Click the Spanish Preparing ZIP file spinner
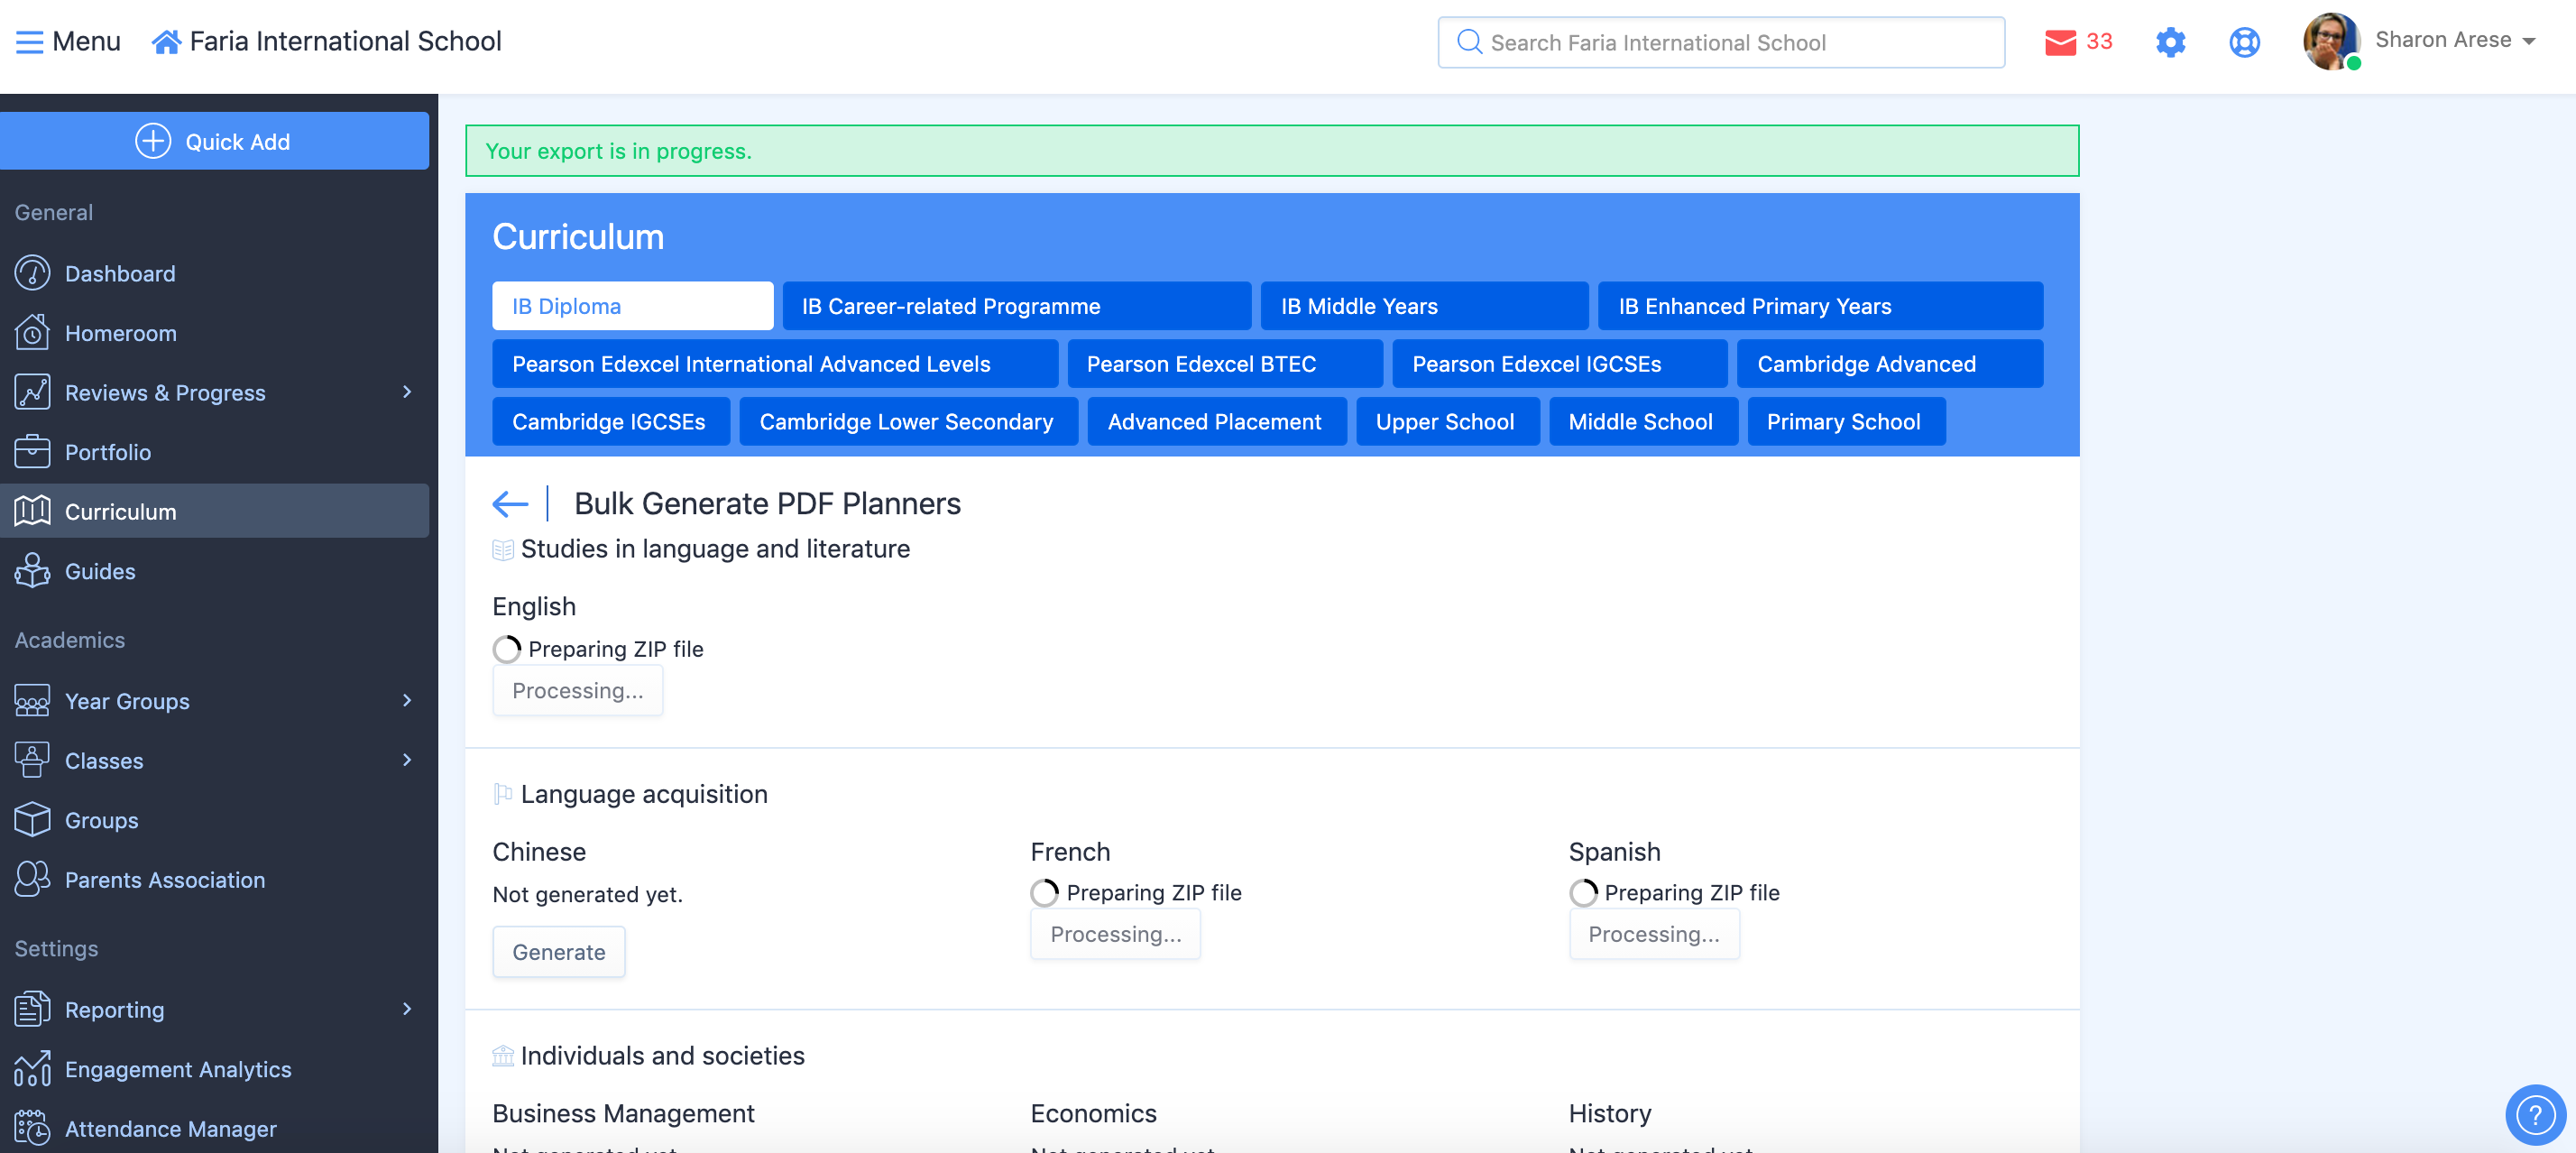Viewport: 2576px width, 1153px height. click(1583, 893)
